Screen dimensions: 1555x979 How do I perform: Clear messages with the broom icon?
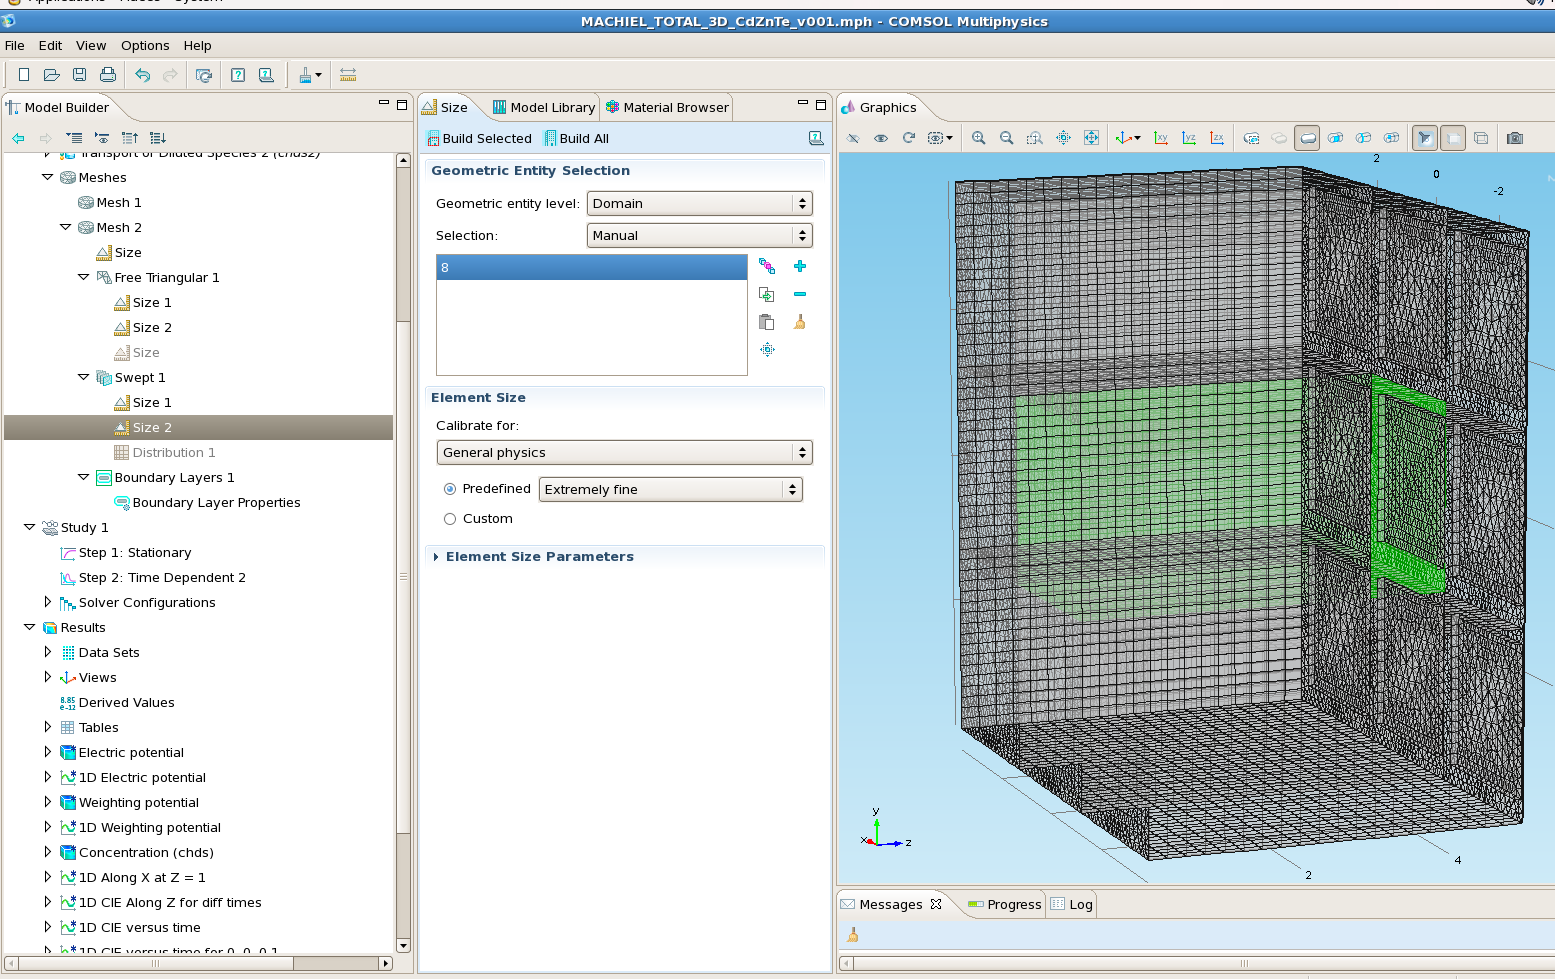tap(853, 935)
